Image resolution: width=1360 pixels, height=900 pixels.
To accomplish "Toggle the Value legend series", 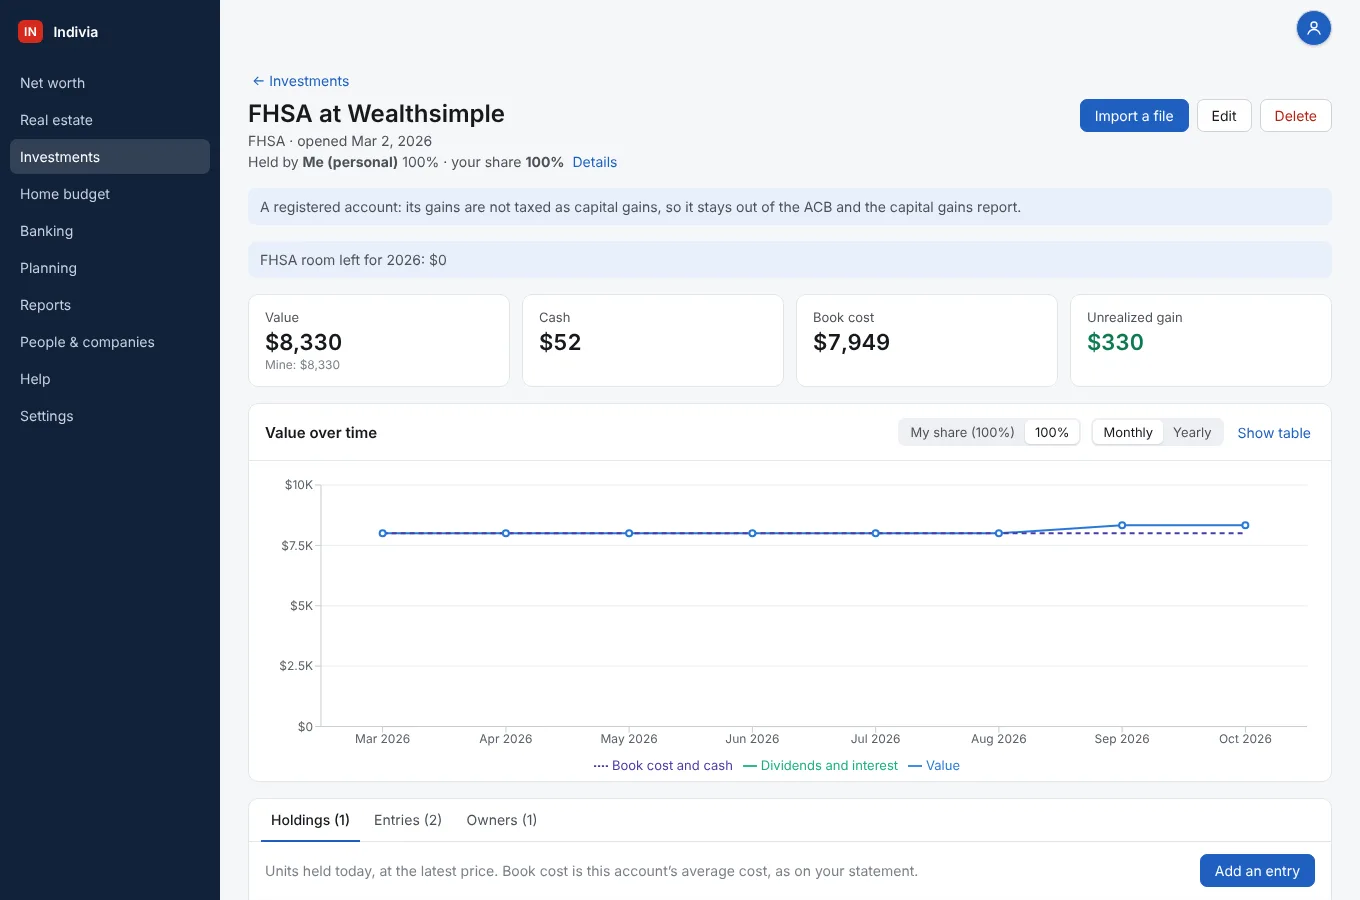I will pyautogui.click(x=934, y=765).
